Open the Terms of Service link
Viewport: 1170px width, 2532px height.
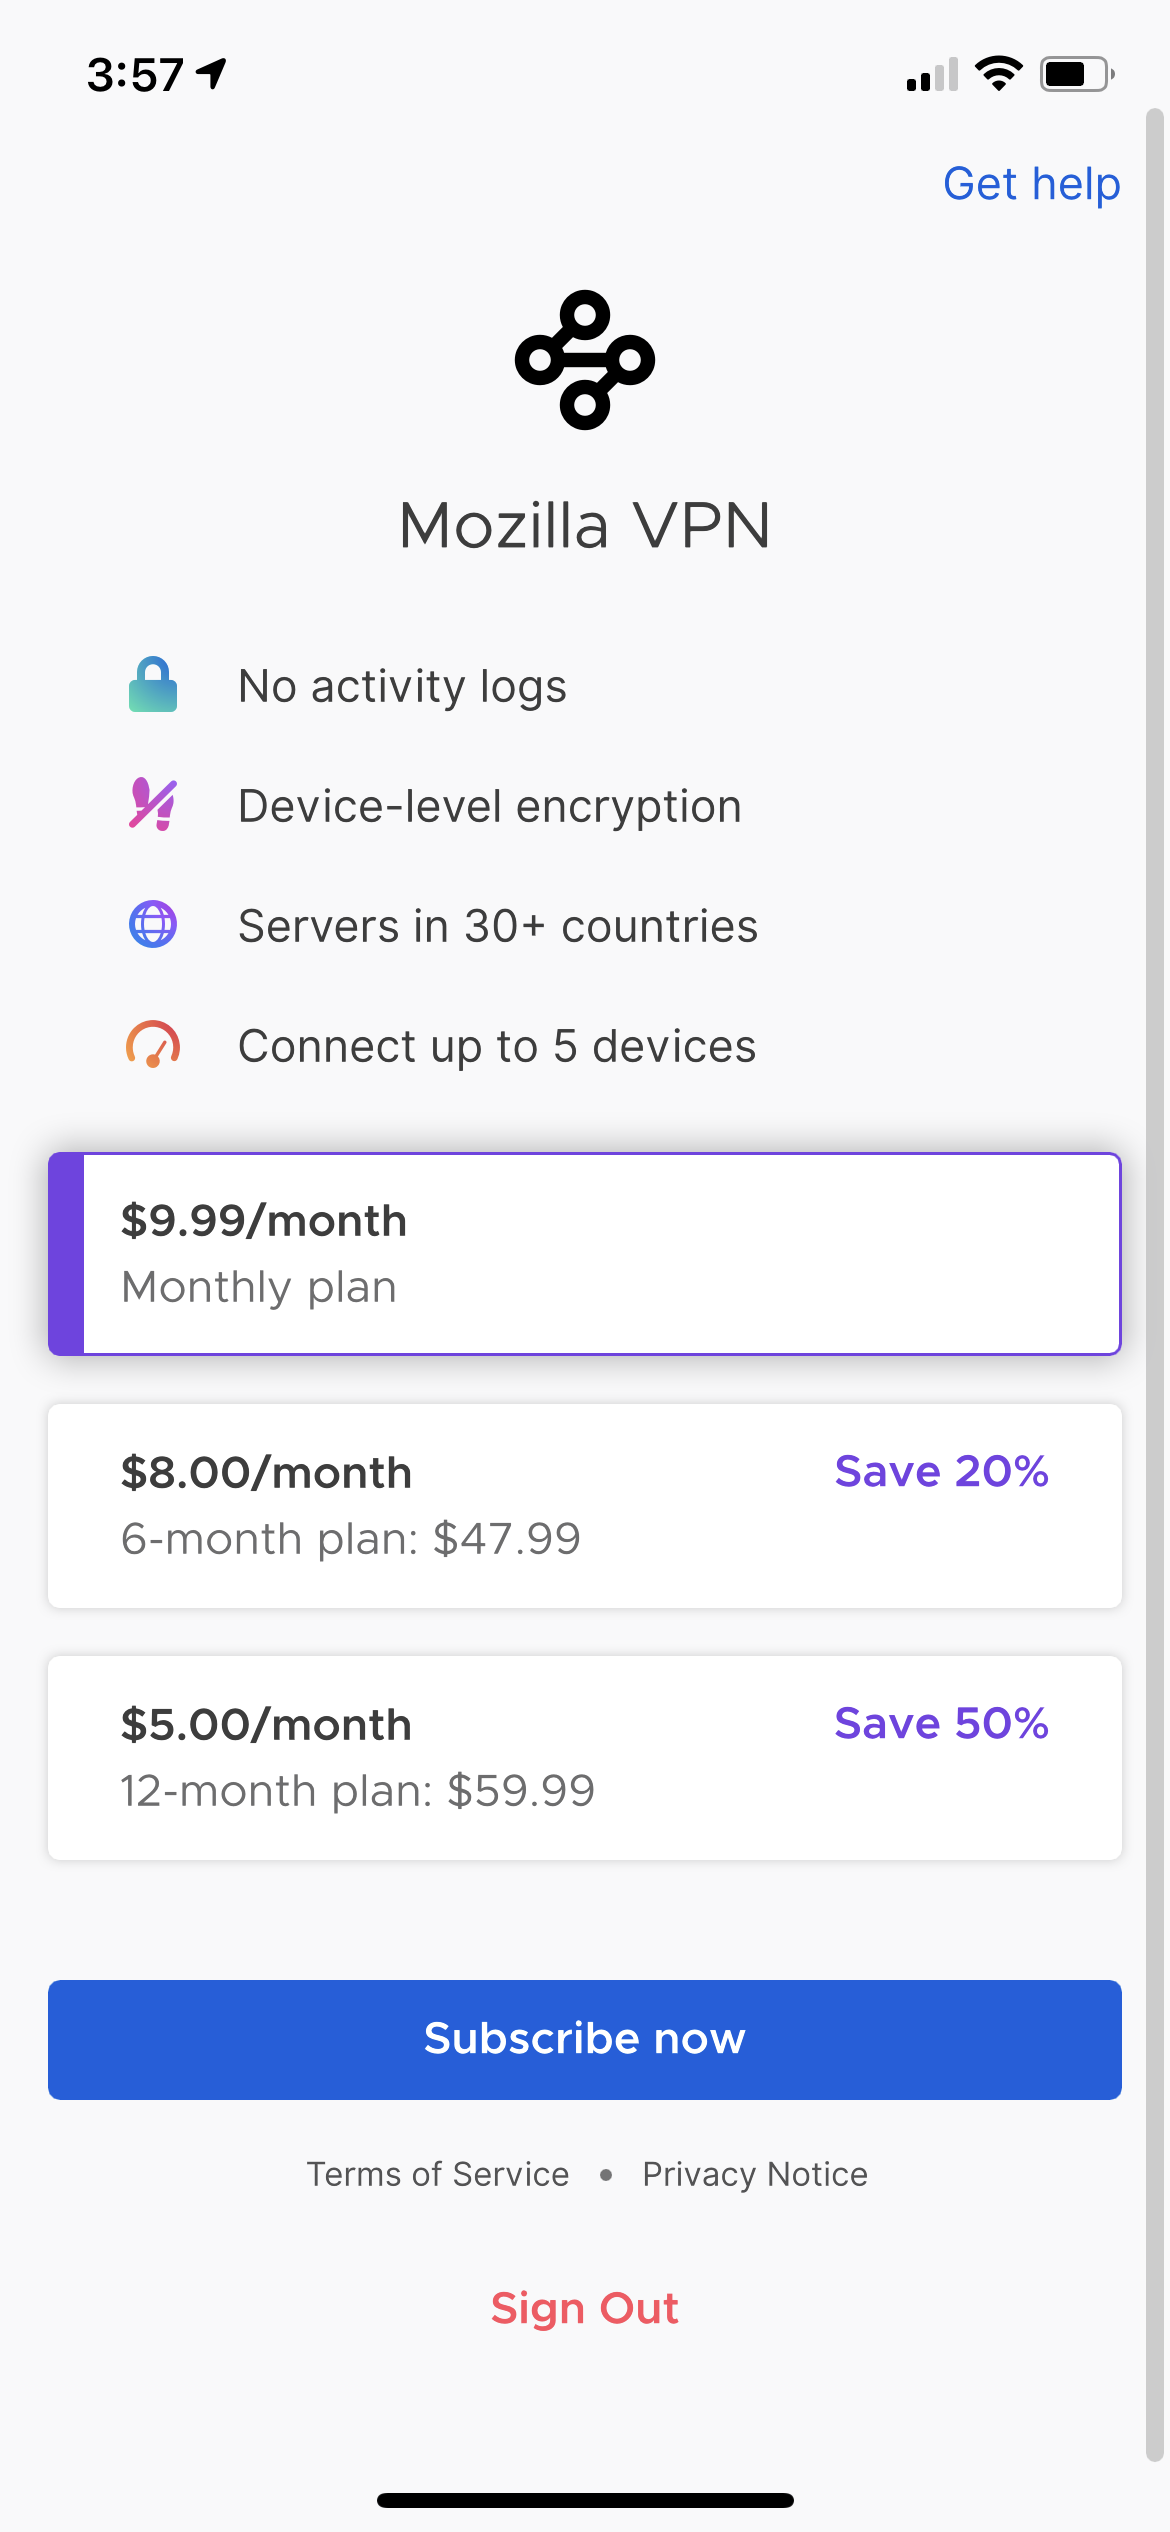438,2174
